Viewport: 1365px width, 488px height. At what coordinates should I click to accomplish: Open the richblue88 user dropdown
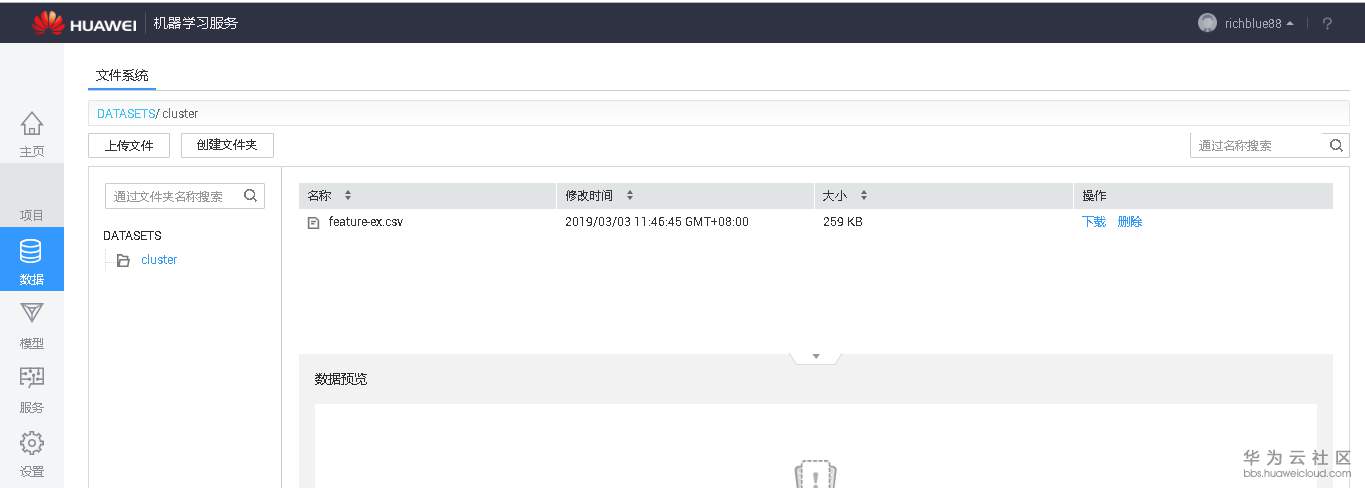pos(1246,23)
